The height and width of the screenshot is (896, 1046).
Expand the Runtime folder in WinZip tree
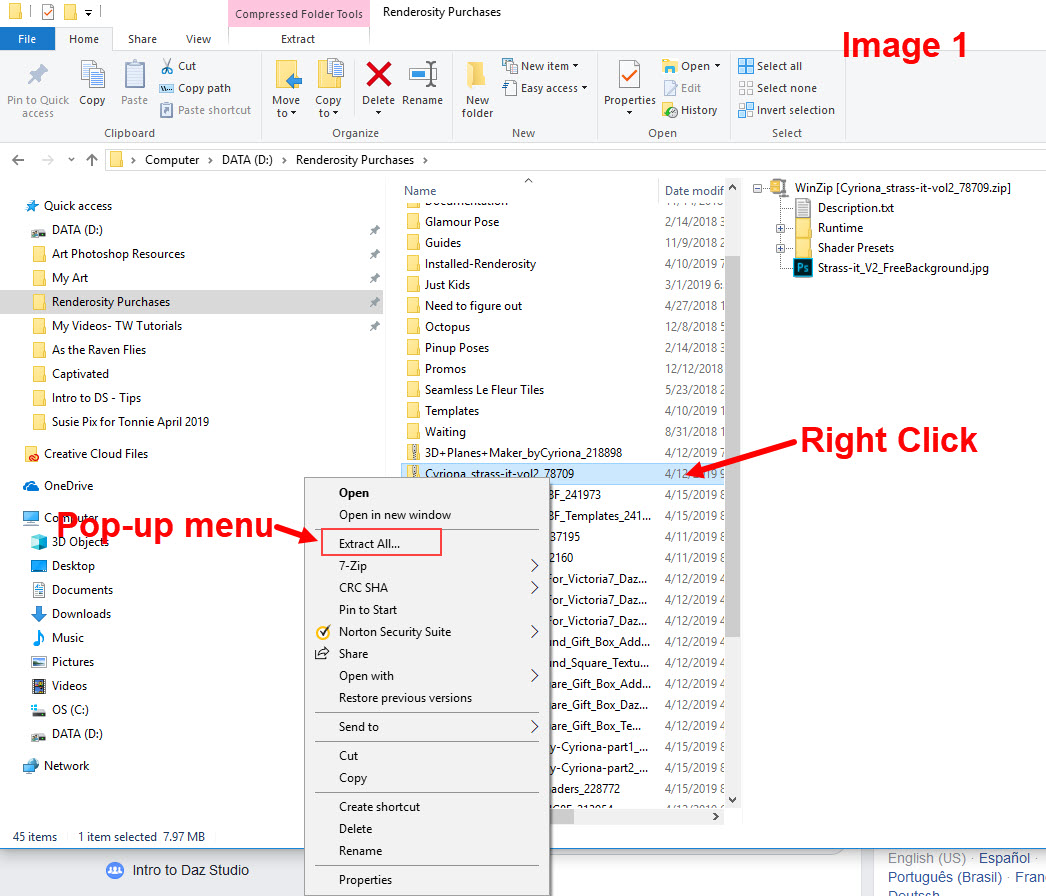pos(779,228)
